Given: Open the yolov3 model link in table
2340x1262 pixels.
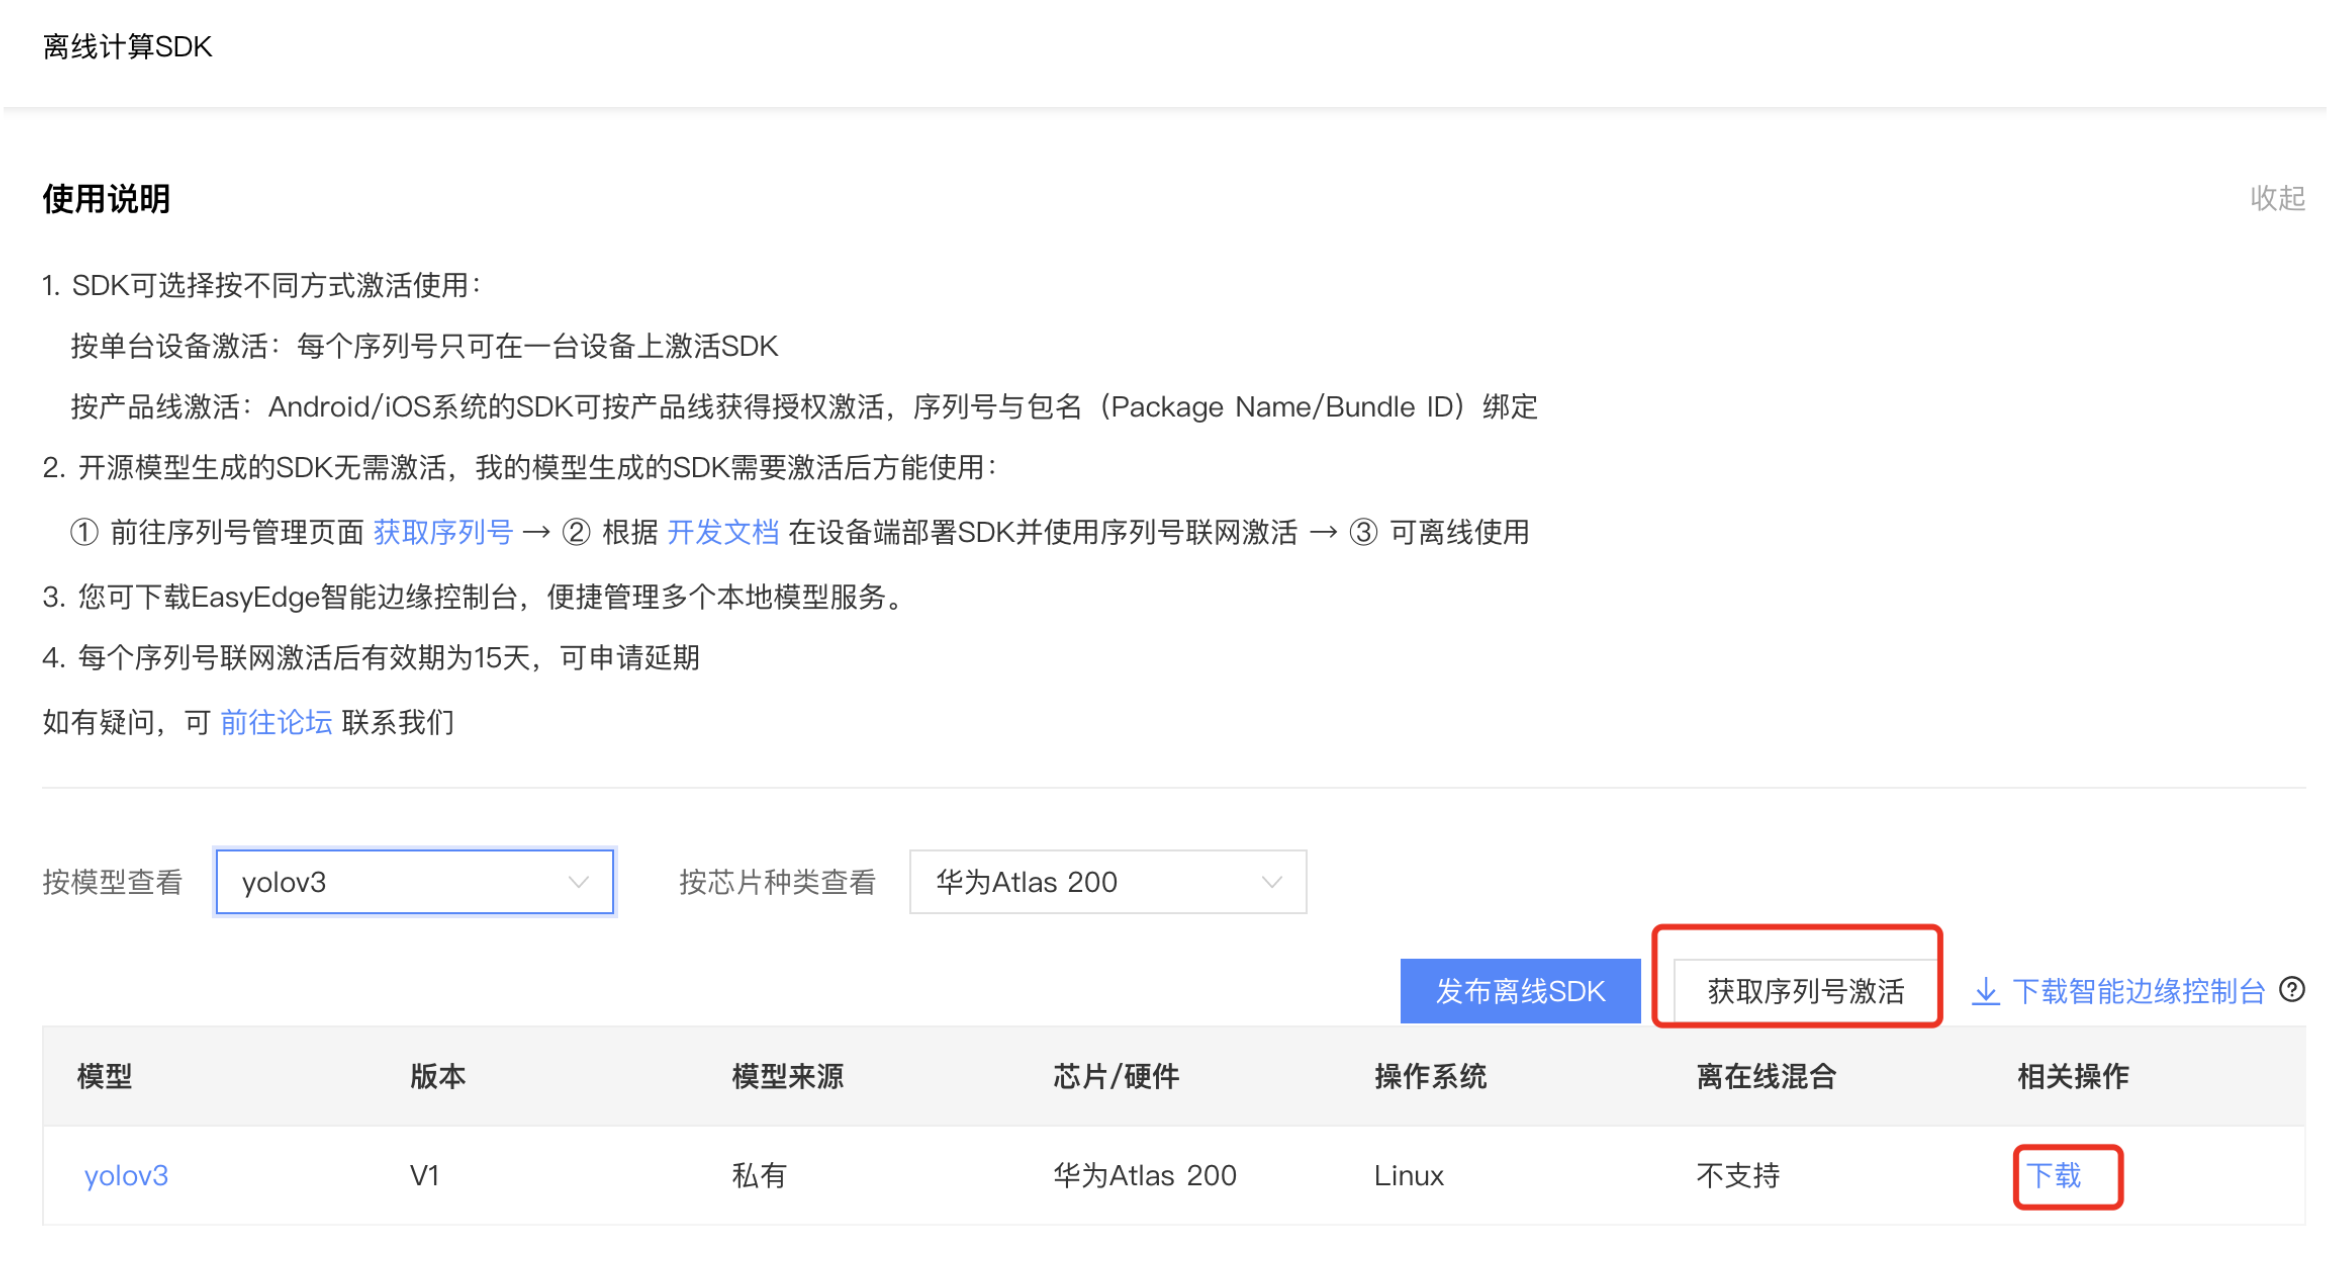Looking at the screenshot, I should (126, 1175).
